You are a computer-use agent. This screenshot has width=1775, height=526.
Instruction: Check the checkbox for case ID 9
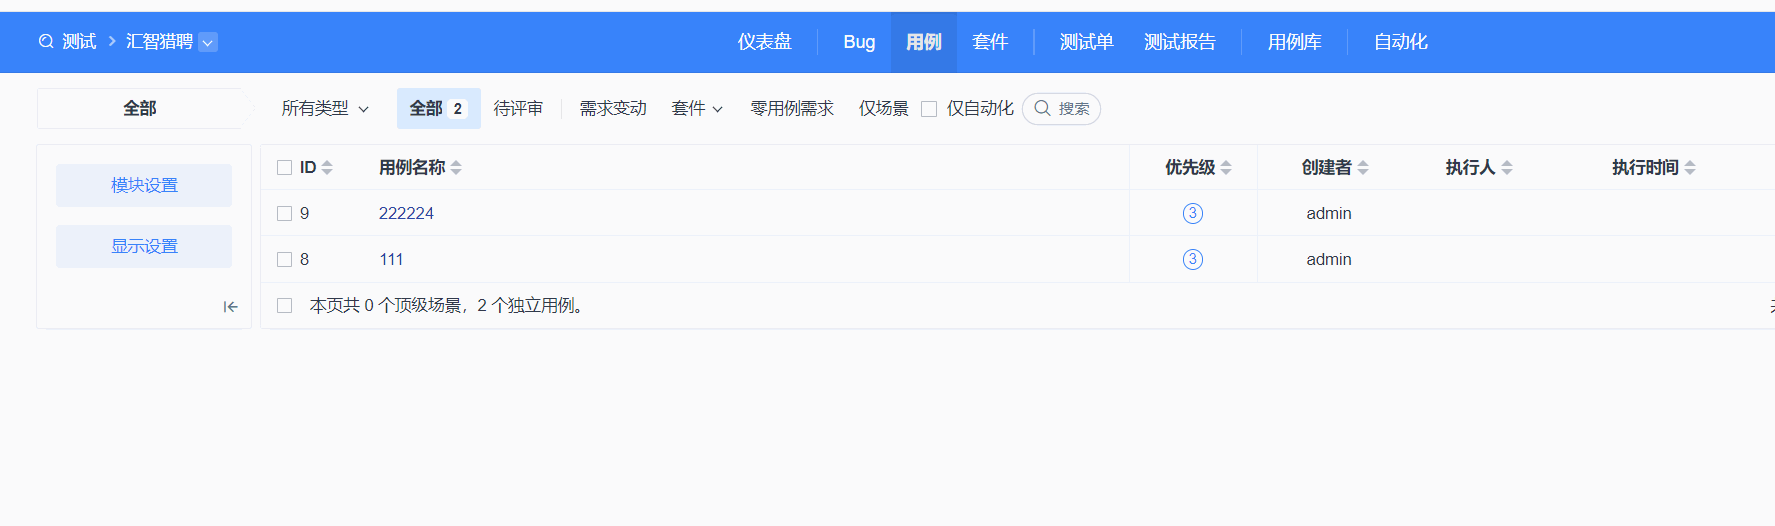tap(284, 213)
